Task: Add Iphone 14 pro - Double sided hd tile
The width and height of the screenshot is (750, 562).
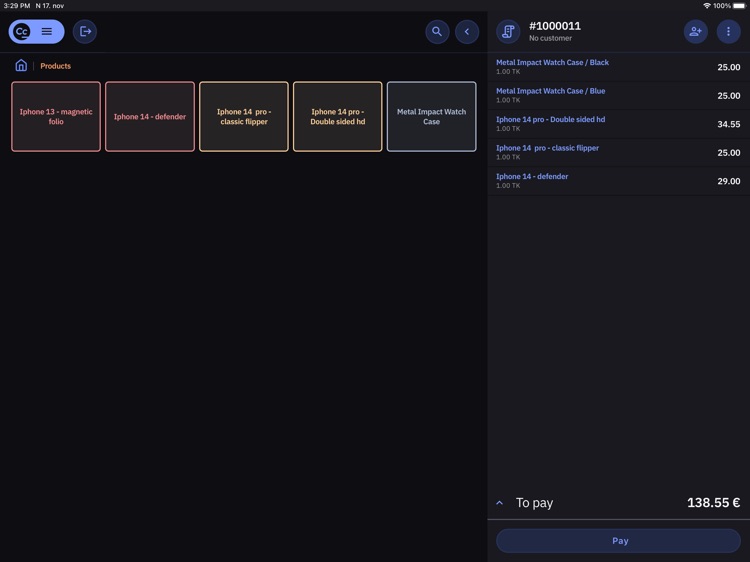Action: tap(338, 117)
